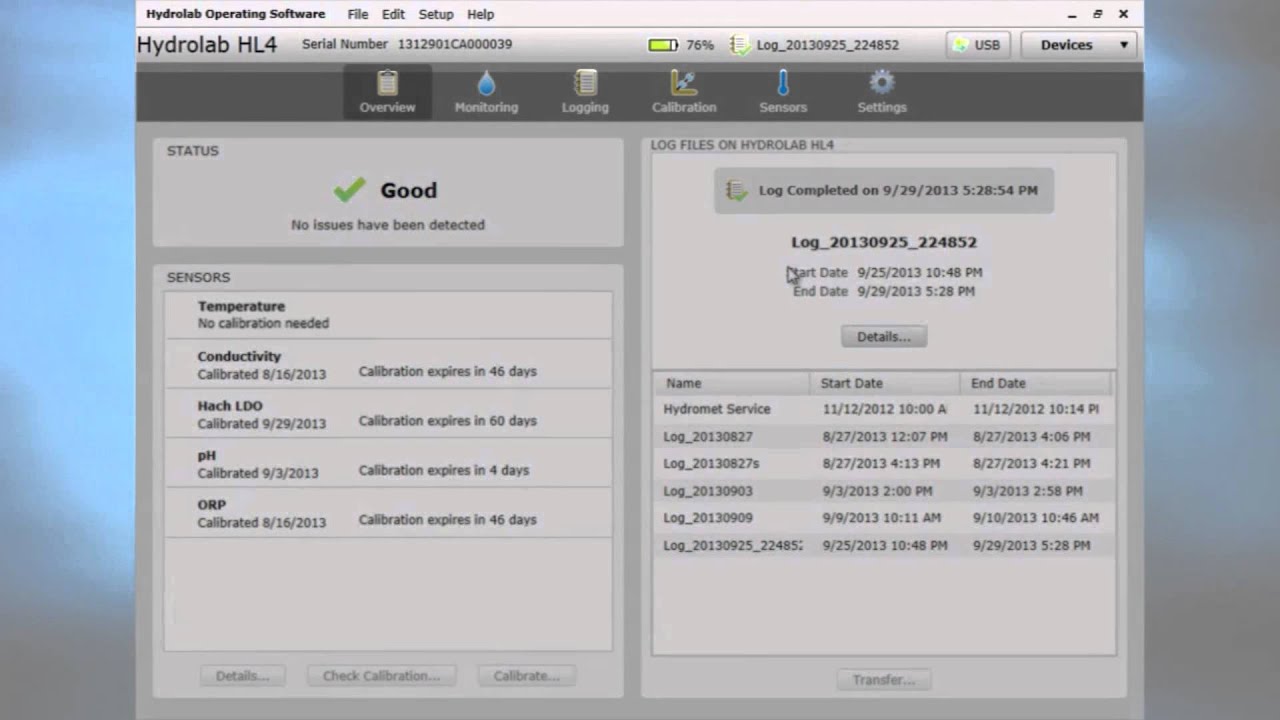Viewport: 1280px width, 720px height.
Task: Open the Sensors thermometer icon
Action: coord(783,82)
